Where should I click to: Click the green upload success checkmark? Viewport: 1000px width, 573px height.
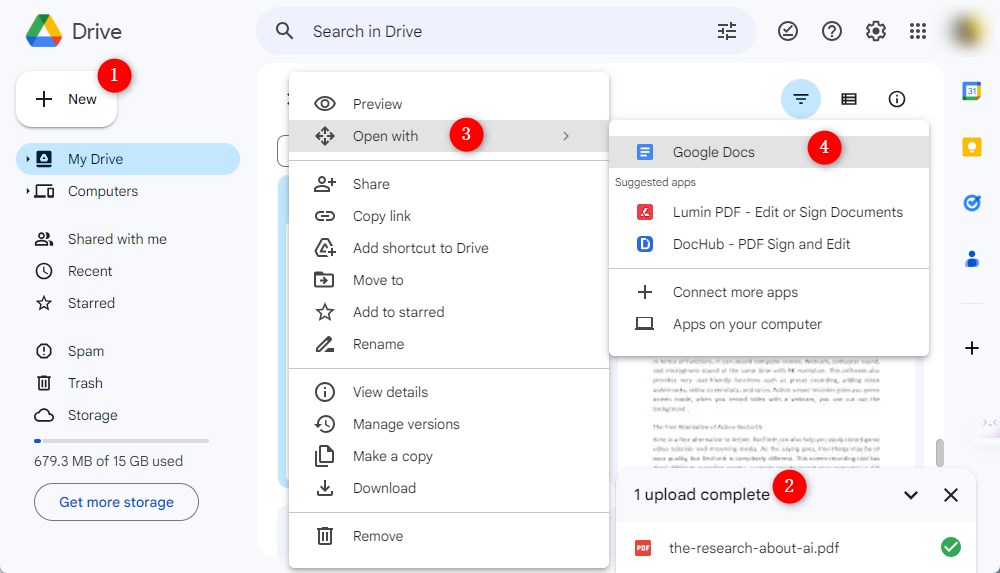(950, 547)
